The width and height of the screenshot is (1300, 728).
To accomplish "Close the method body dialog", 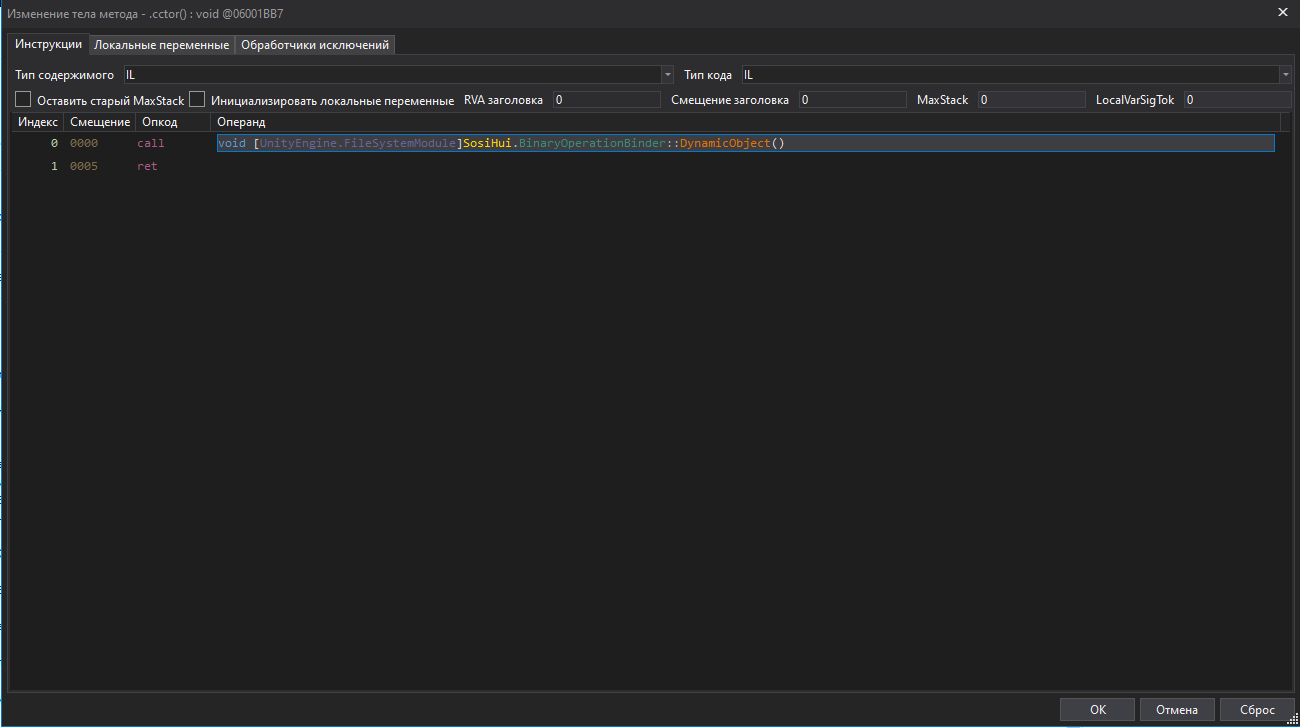I will 1283,12.
